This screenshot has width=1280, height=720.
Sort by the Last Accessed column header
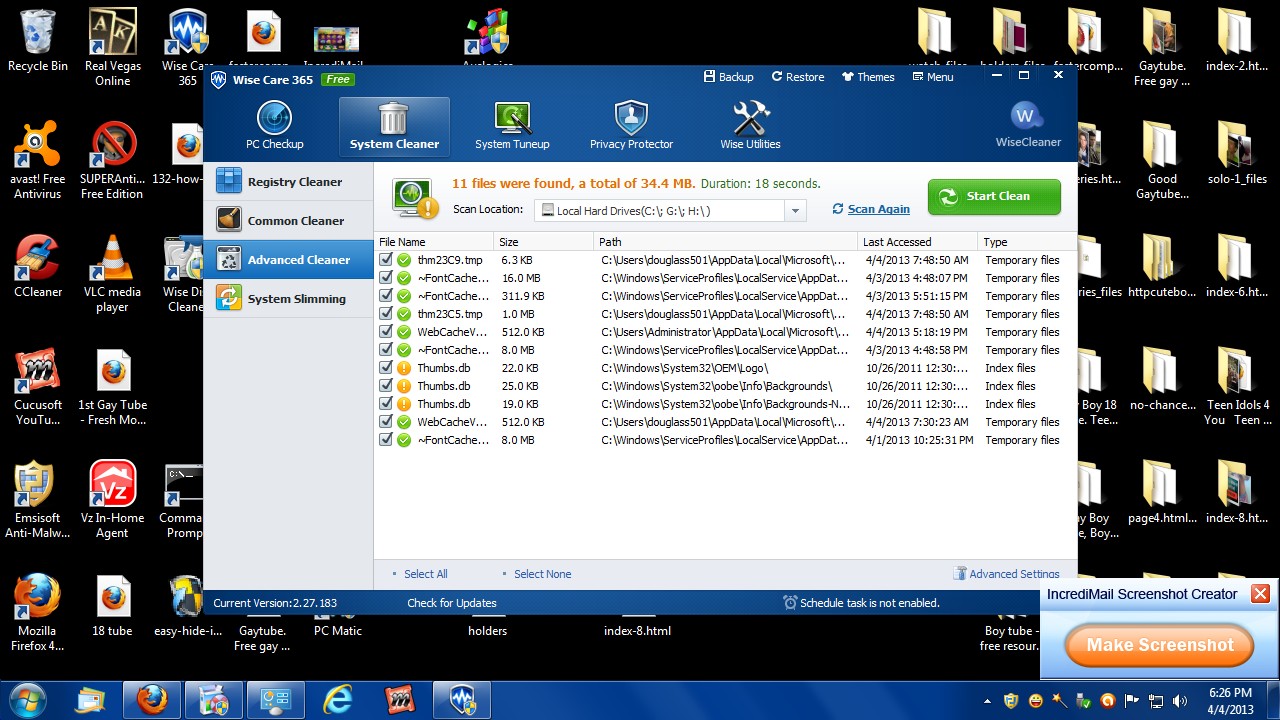click(x=918, y=242)
